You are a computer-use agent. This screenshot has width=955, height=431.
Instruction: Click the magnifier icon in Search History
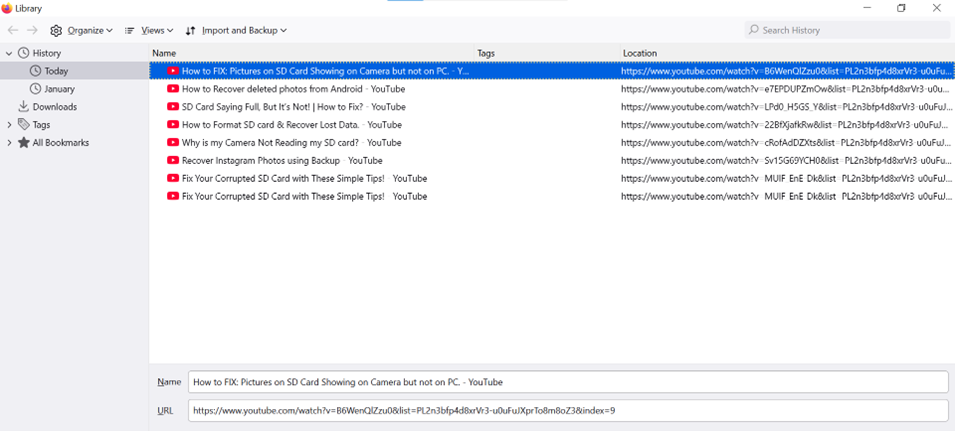[x=754, y=30]
